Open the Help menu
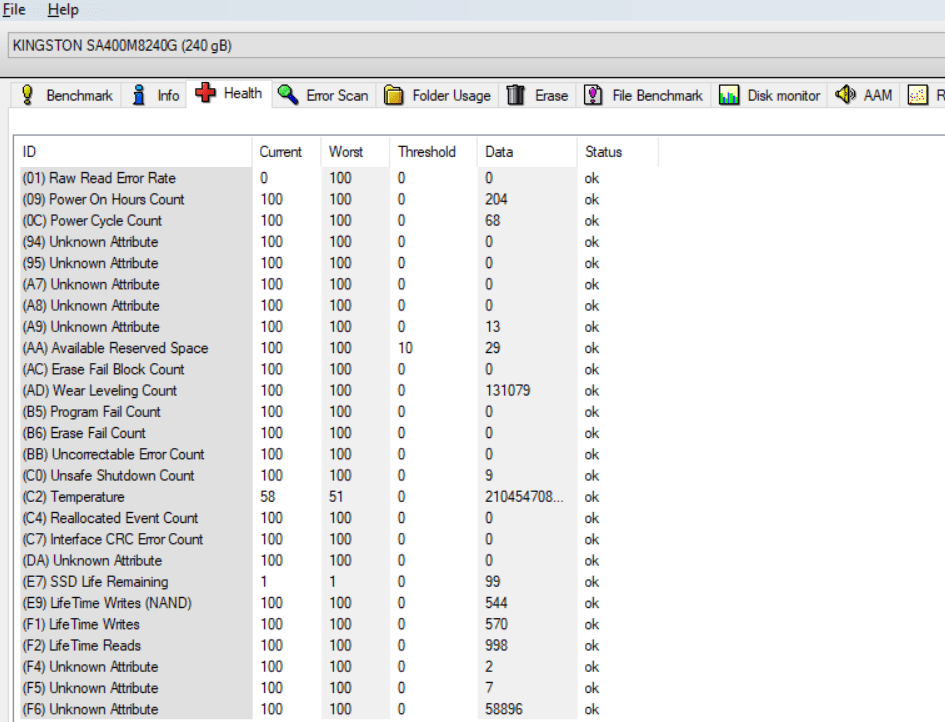 pos(63,10)
